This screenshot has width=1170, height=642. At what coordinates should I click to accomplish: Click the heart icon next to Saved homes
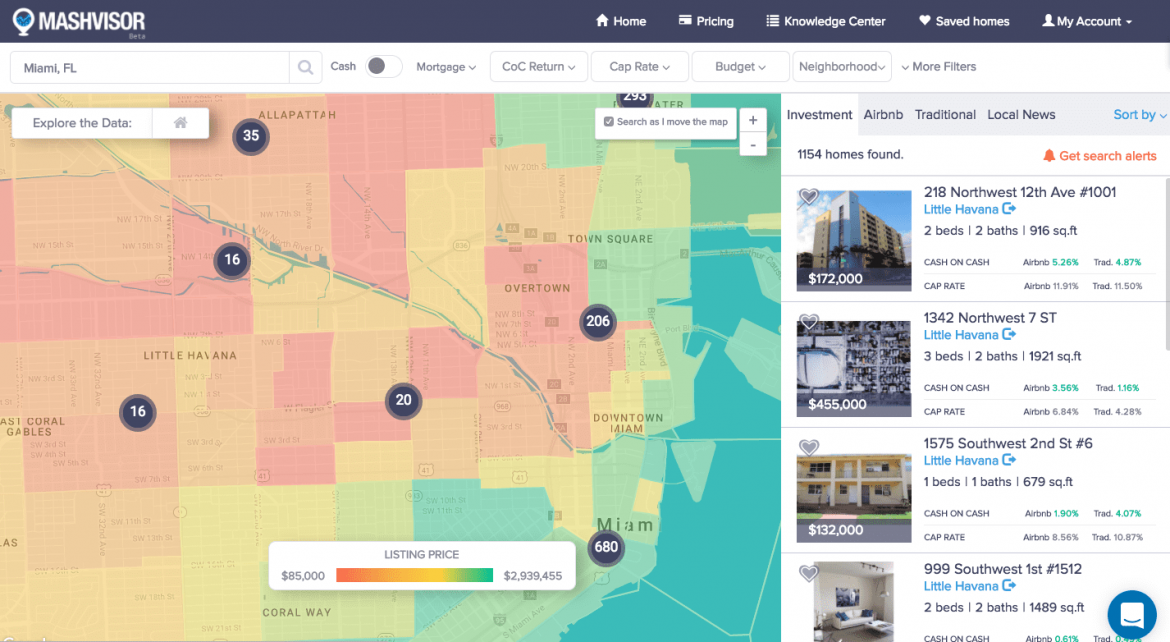pyautogui.click(x=923, y=20)
